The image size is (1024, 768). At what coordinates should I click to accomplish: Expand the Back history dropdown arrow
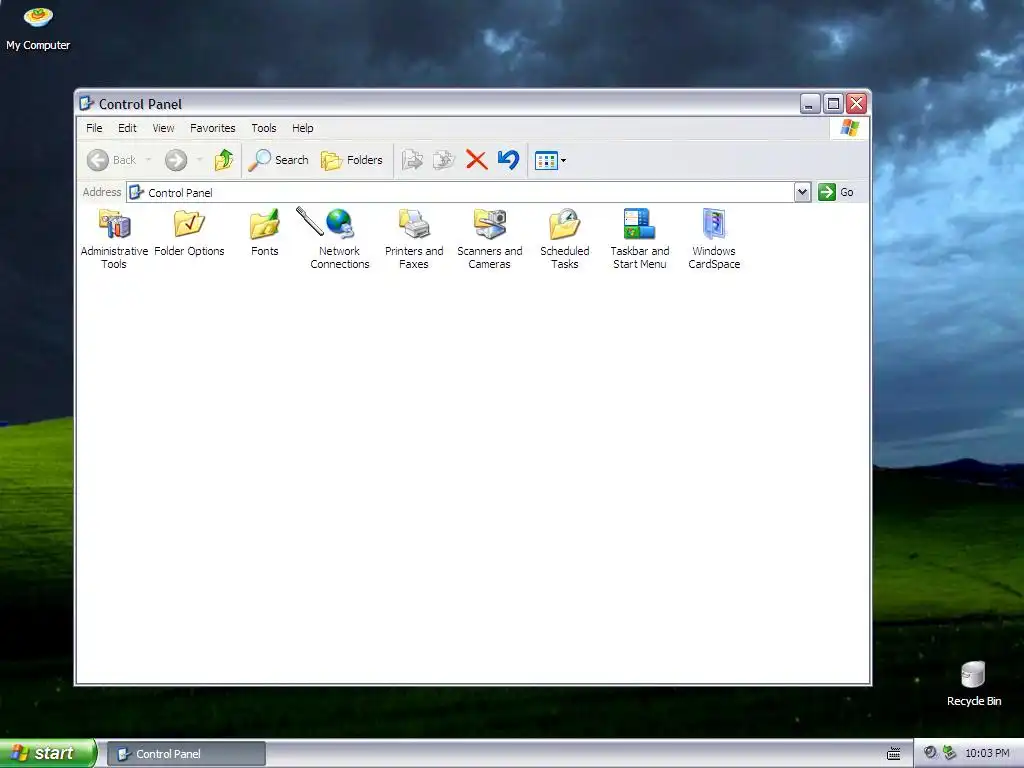pyautogui.click(x=148, y=160)
